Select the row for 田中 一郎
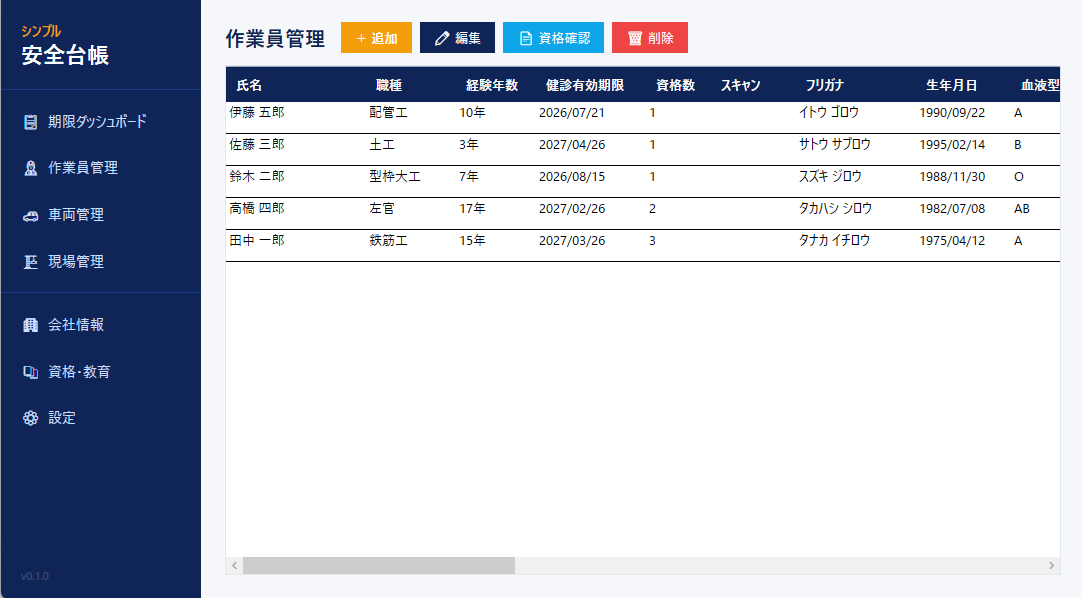 [x=642, y=246]
